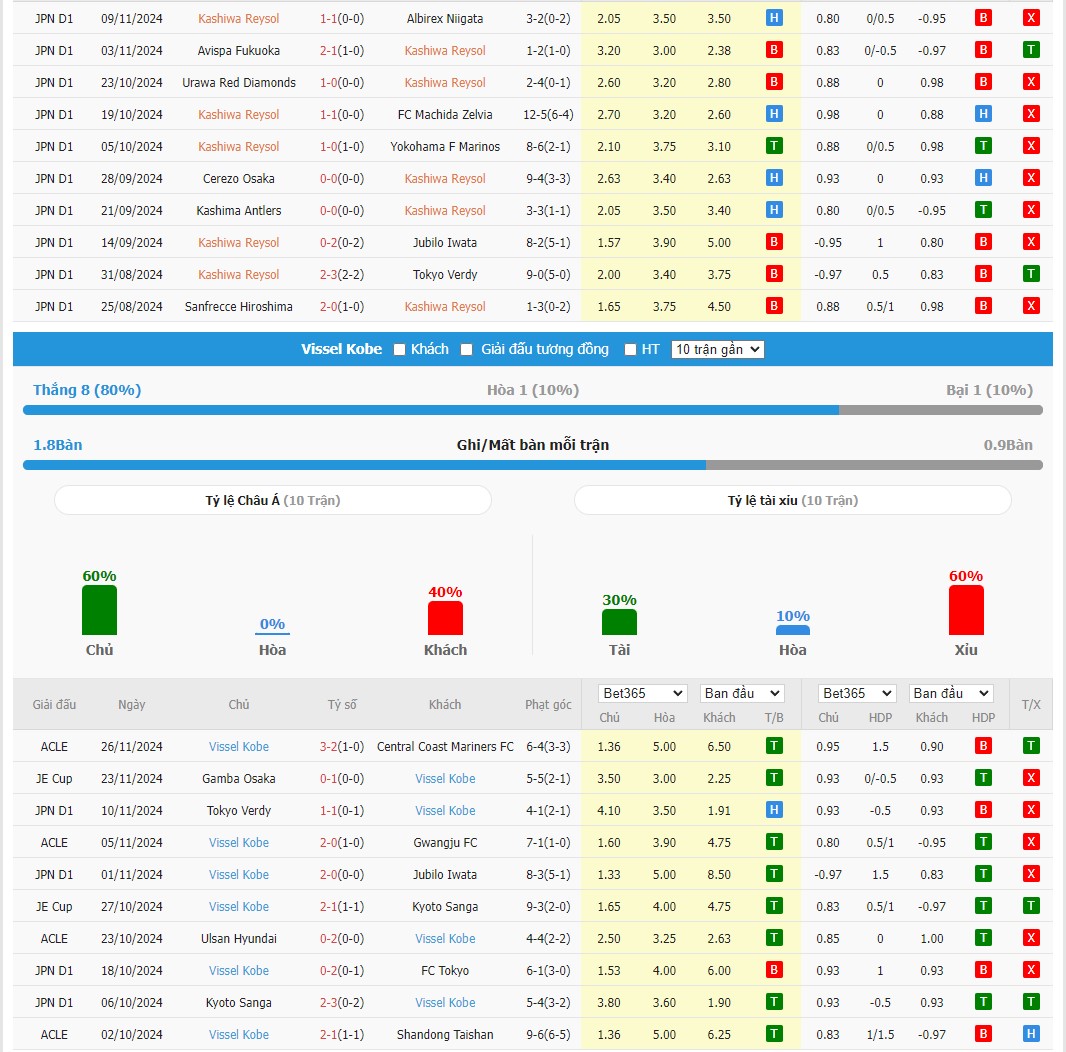The image size is (1066, 1052).
Task: Click the red Xỉu 60% bar
Action: 966,610
